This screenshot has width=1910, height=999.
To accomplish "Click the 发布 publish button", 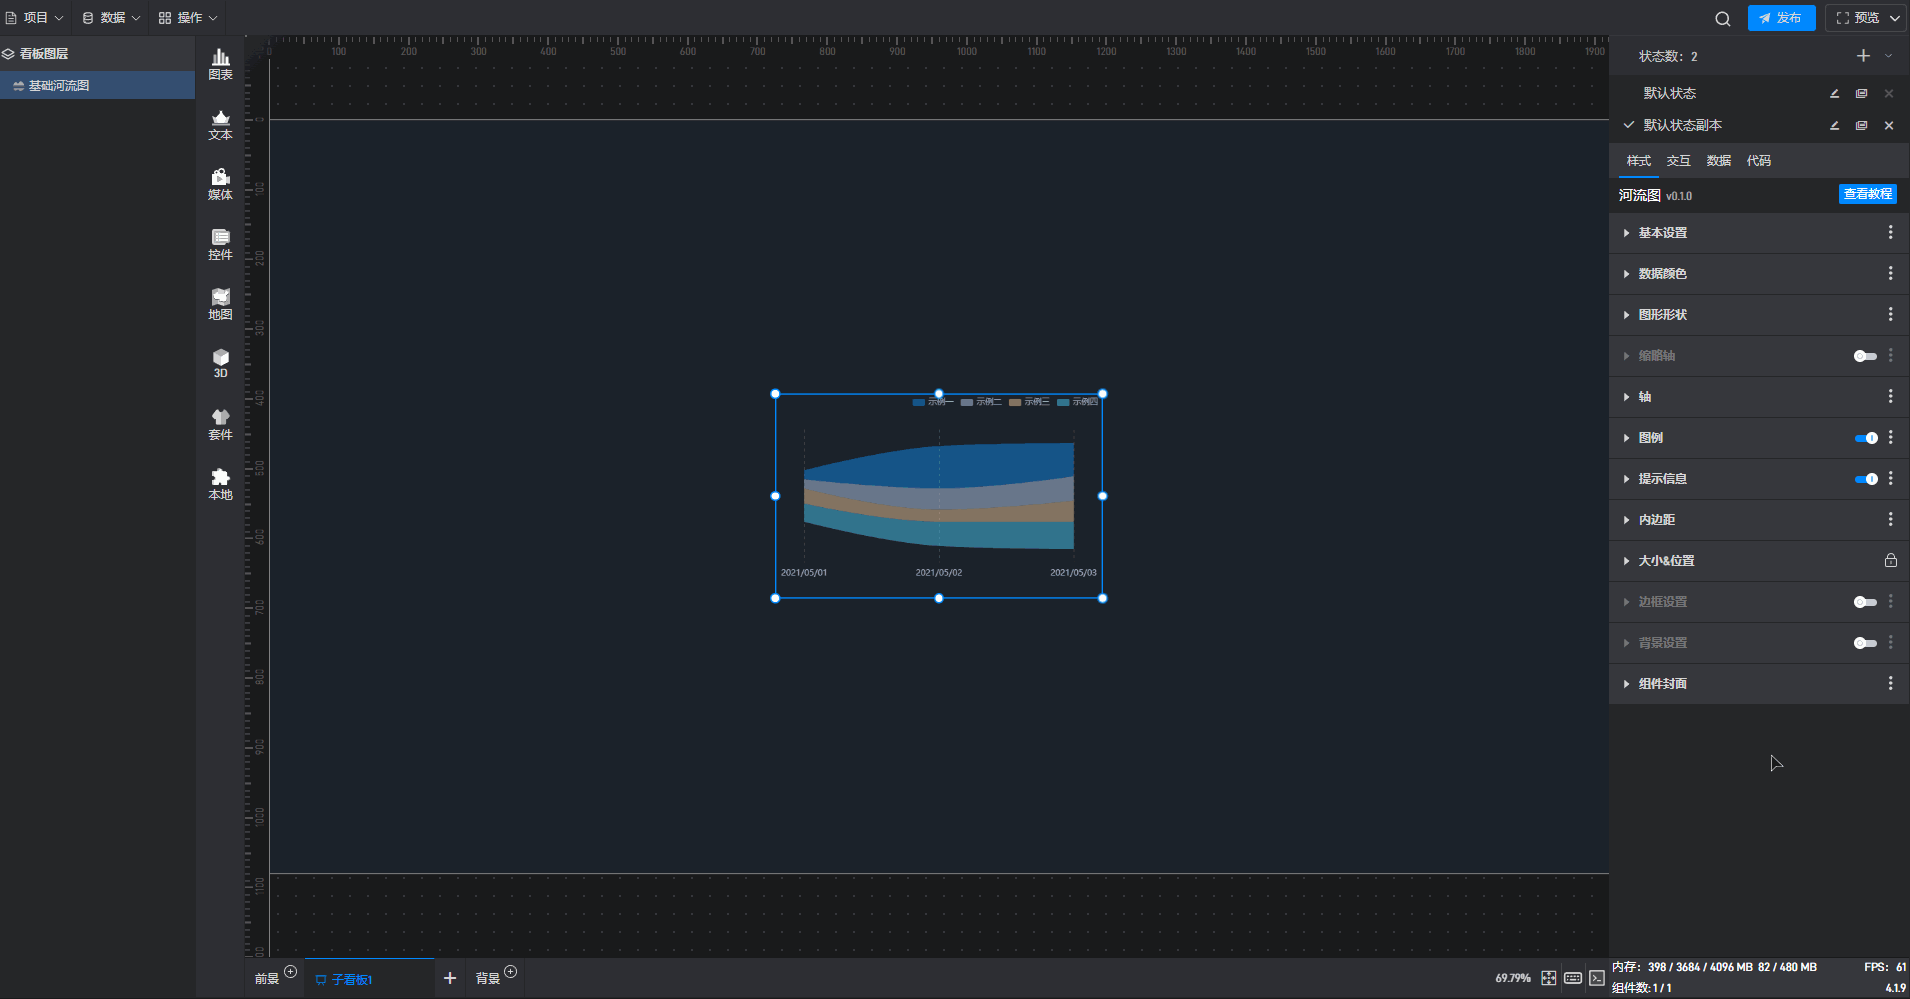I will pyautogui.click(x=1781, y=18).
